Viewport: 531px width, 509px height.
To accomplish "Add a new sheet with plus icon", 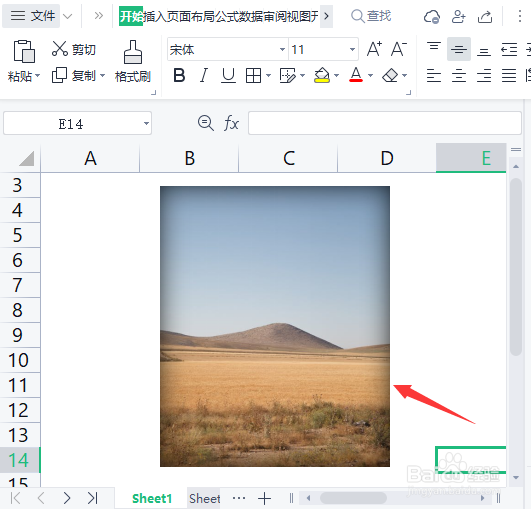I will (264, 499).
